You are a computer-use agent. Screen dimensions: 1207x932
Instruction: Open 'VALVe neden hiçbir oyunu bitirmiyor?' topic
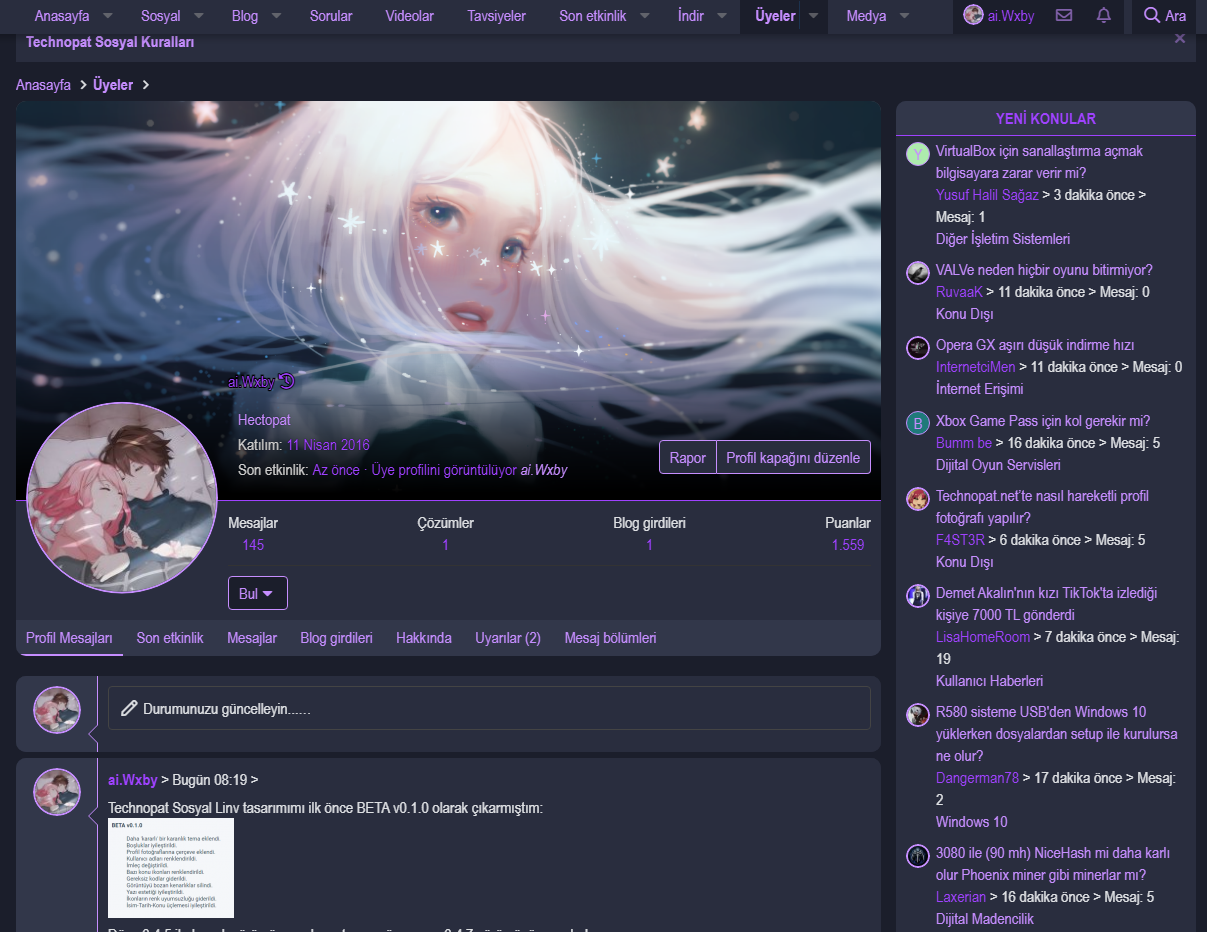[1044, 270]
